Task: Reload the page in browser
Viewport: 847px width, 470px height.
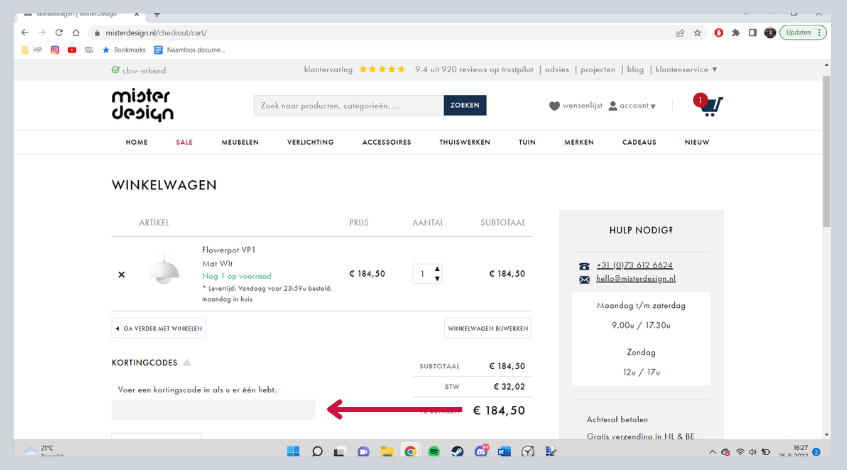Action: point(59,32)
